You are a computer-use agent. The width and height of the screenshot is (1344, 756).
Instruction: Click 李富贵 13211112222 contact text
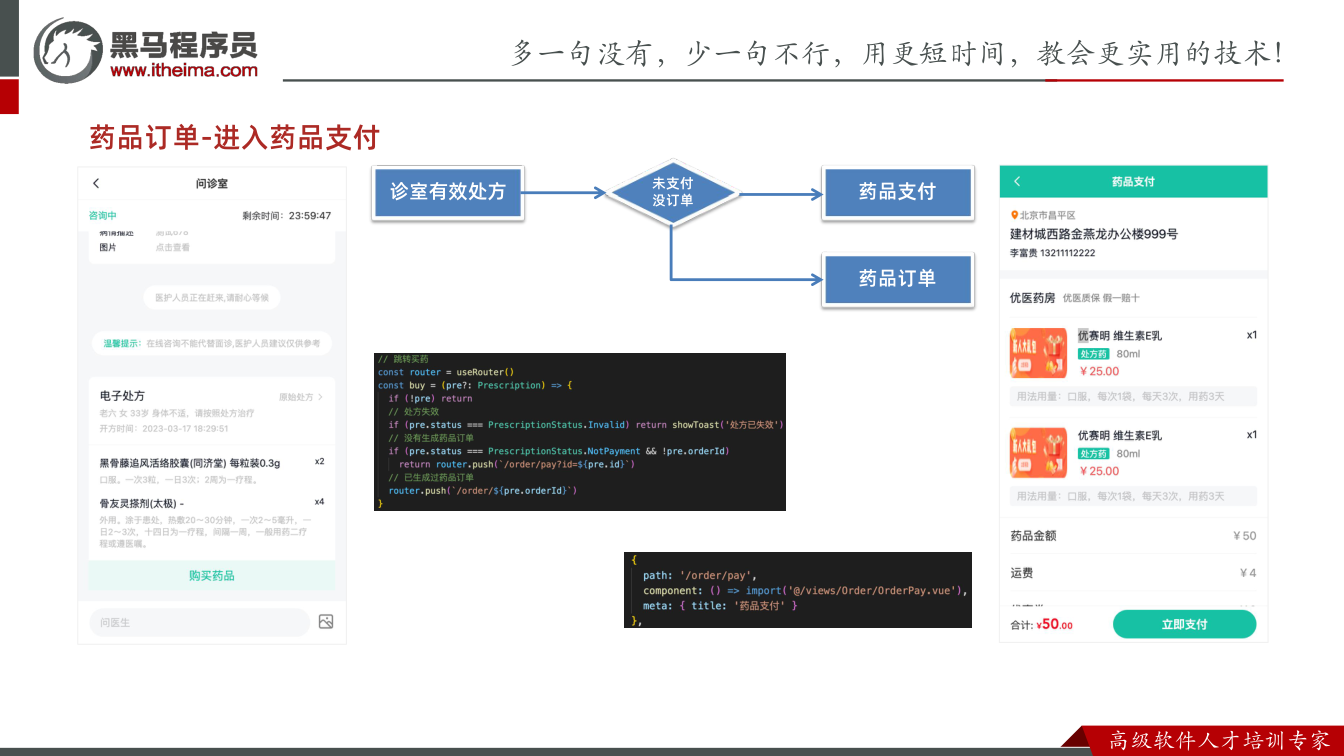point(1052,253)
